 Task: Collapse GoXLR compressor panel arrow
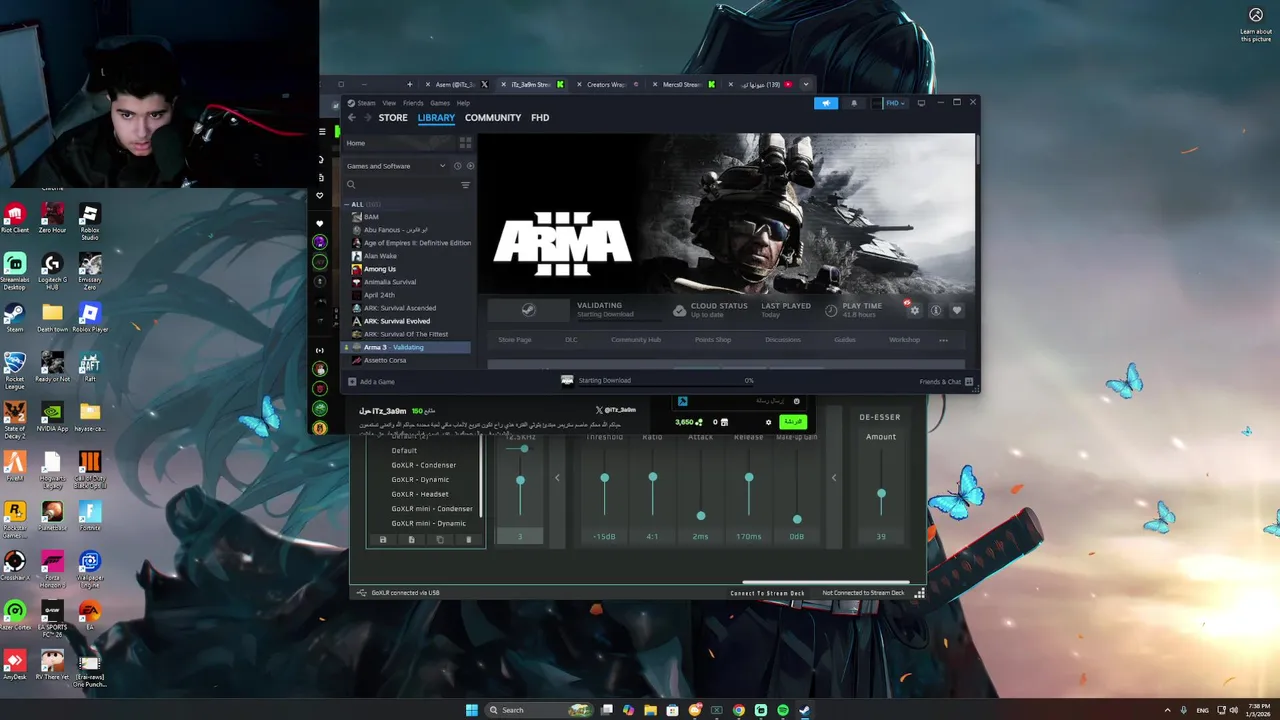pos(834,478)
